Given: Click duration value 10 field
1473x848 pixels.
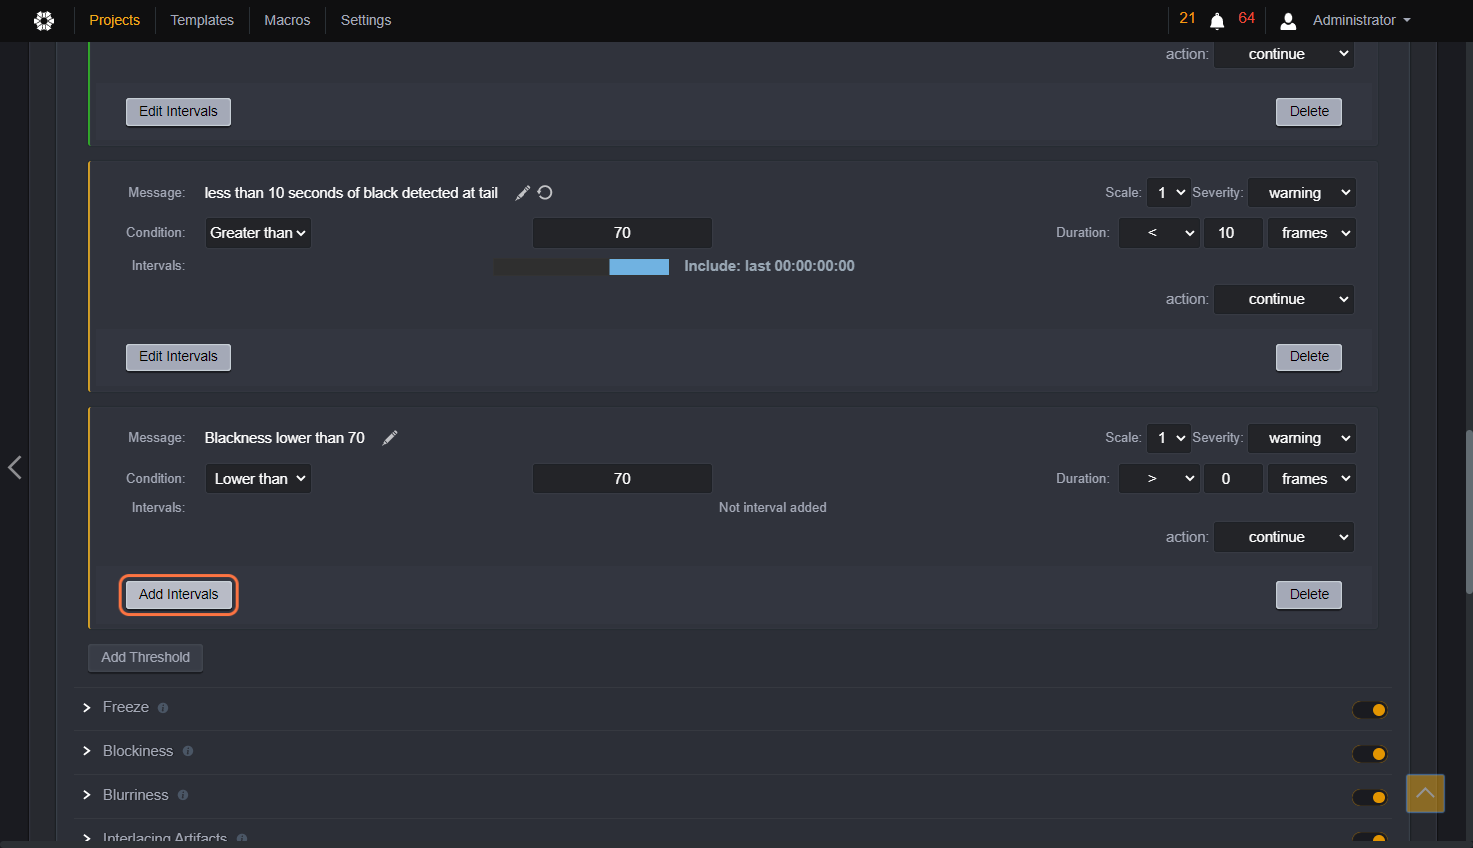Looking at the screenshot, I should (1233, 233).
